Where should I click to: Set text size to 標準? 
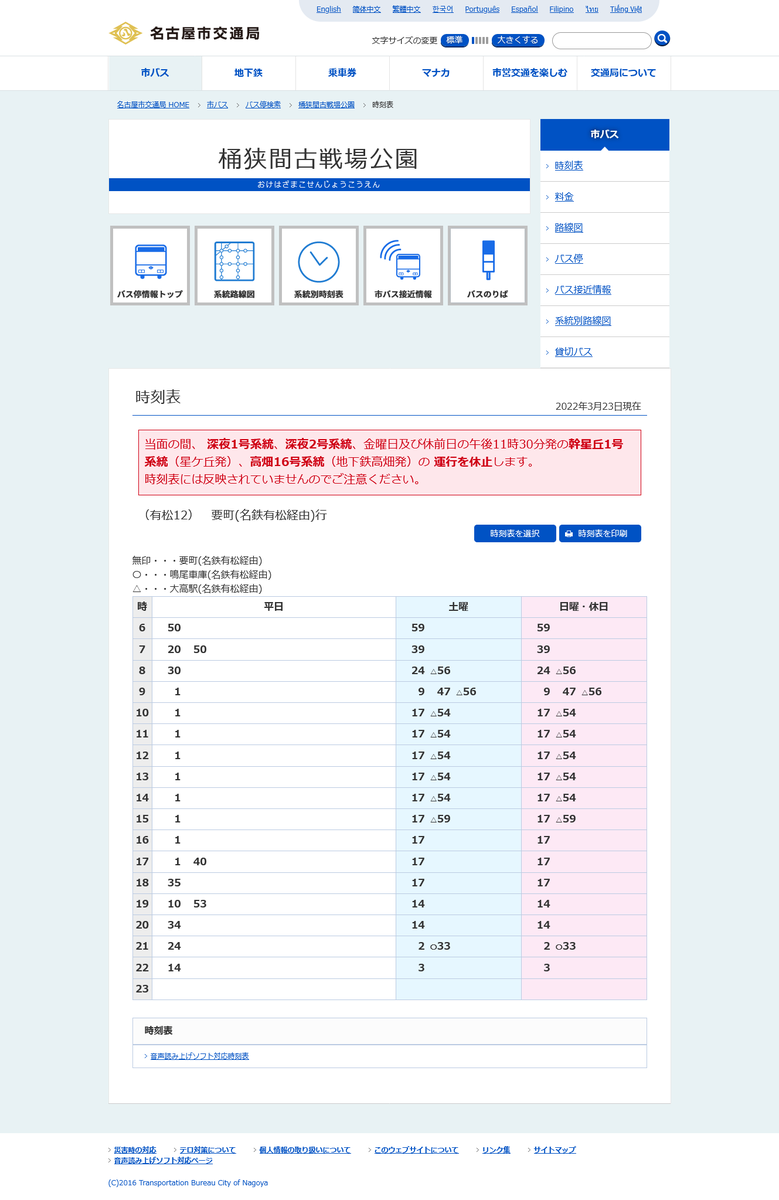454,41
